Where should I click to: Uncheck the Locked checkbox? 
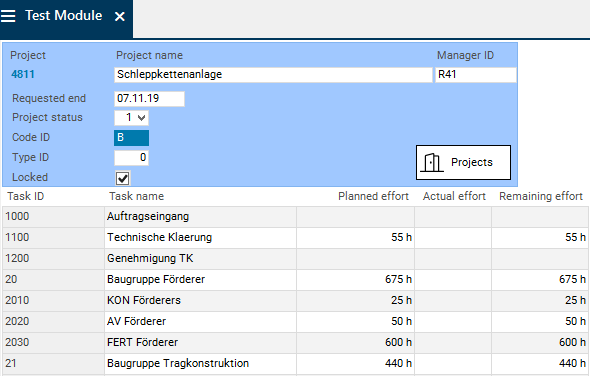pyautogui.click(x=122, y=178)
